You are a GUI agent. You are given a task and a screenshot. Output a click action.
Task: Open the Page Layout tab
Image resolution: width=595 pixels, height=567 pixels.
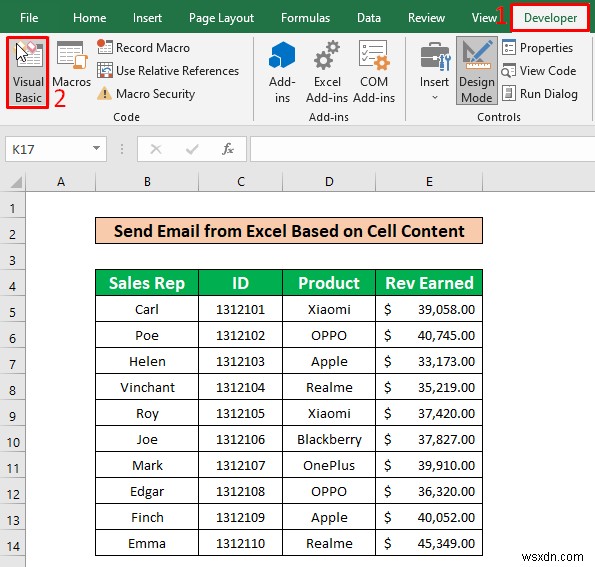click(221, 18)
